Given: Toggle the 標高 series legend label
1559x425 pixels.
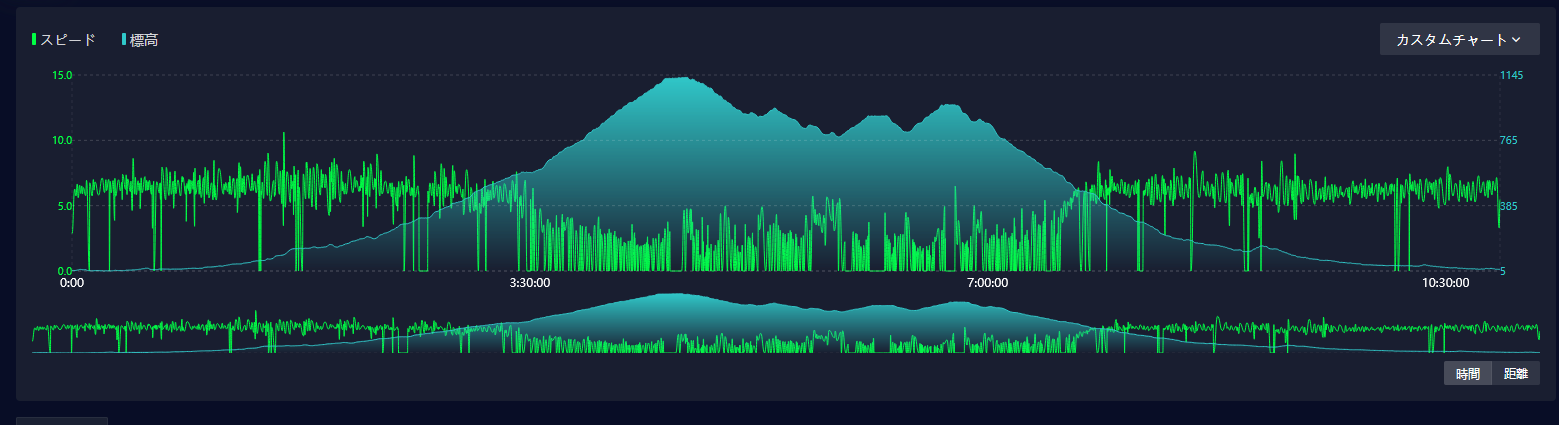Looking at the screenshot, I should [x=144, y=40].
